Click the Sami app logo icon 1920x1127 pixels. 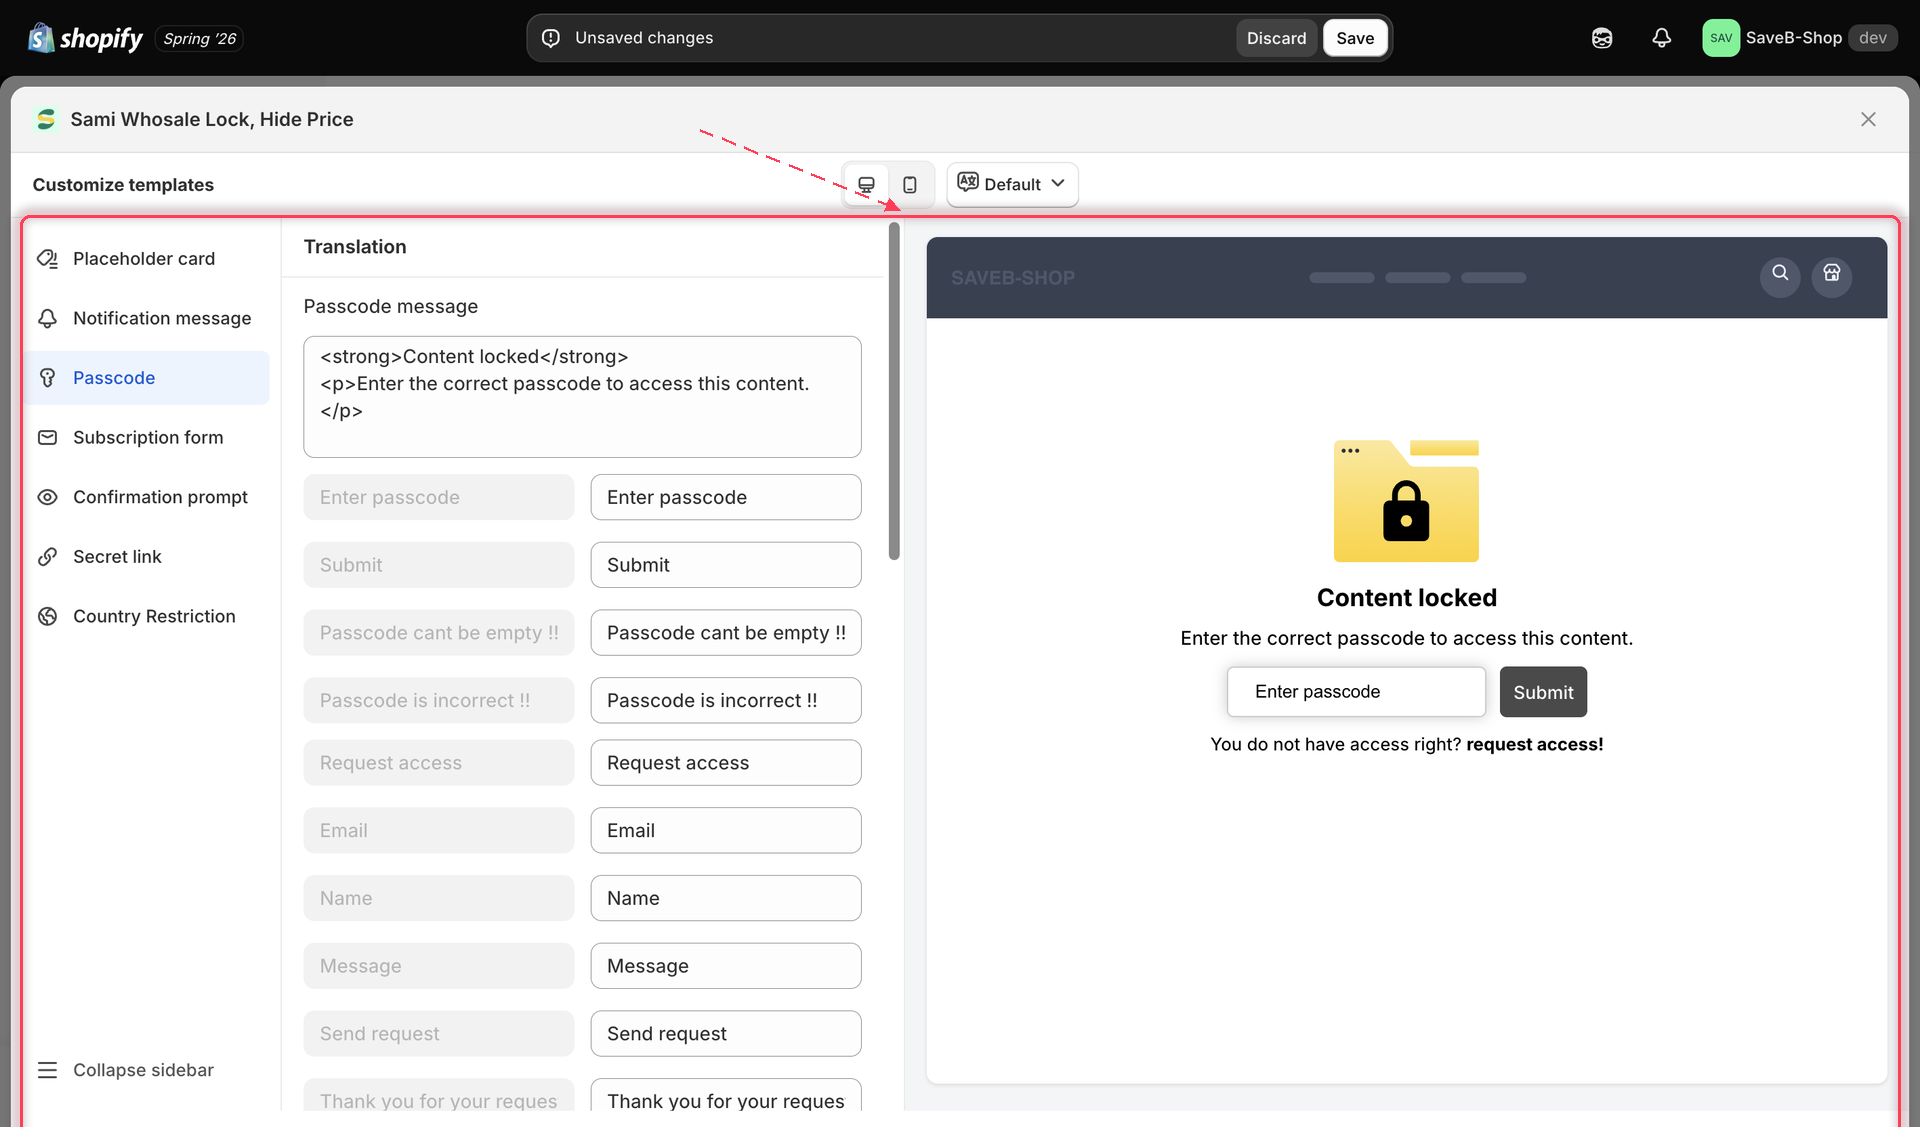pyautogui.click(x=46, y=120)
